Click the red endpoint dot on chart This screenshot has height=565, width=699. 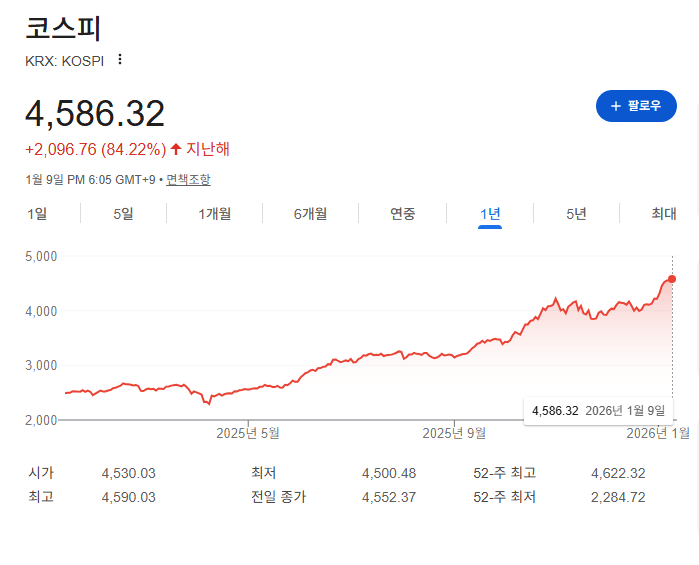coord(672,279)
